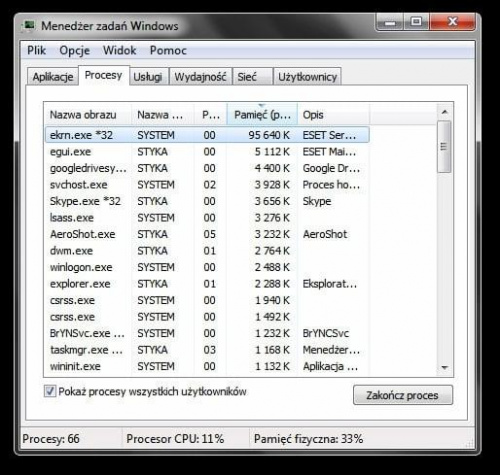Click the scrollbar up arrow
The image size is (500, 475).
click(x=444, y=112)
